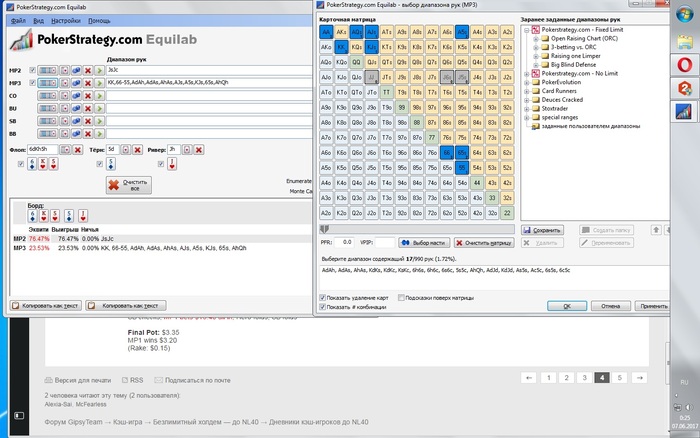Clear the MP3 range with the red X
This screenshot has height=438, width=700.
tap(88, 83)
